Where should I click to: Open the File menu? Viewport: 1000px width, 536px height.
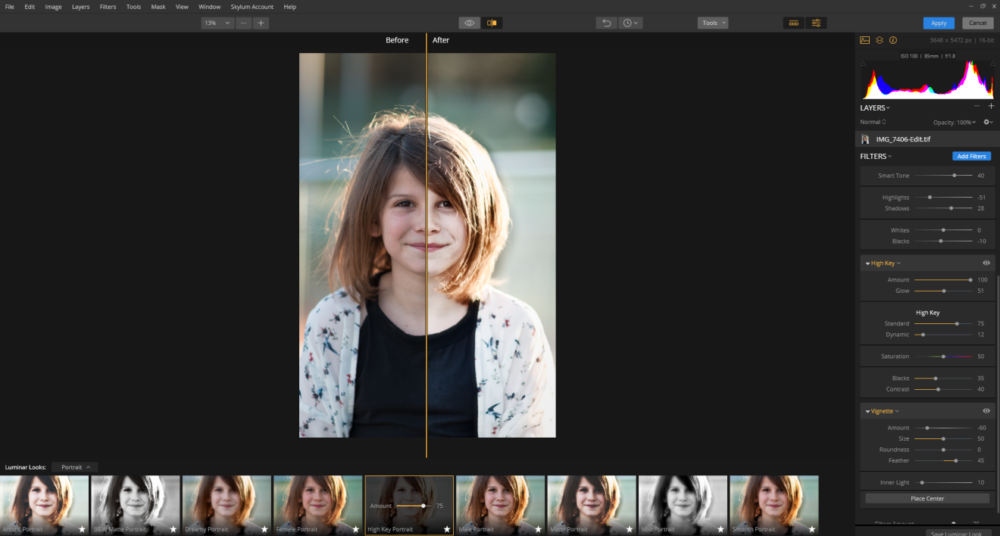10,6
